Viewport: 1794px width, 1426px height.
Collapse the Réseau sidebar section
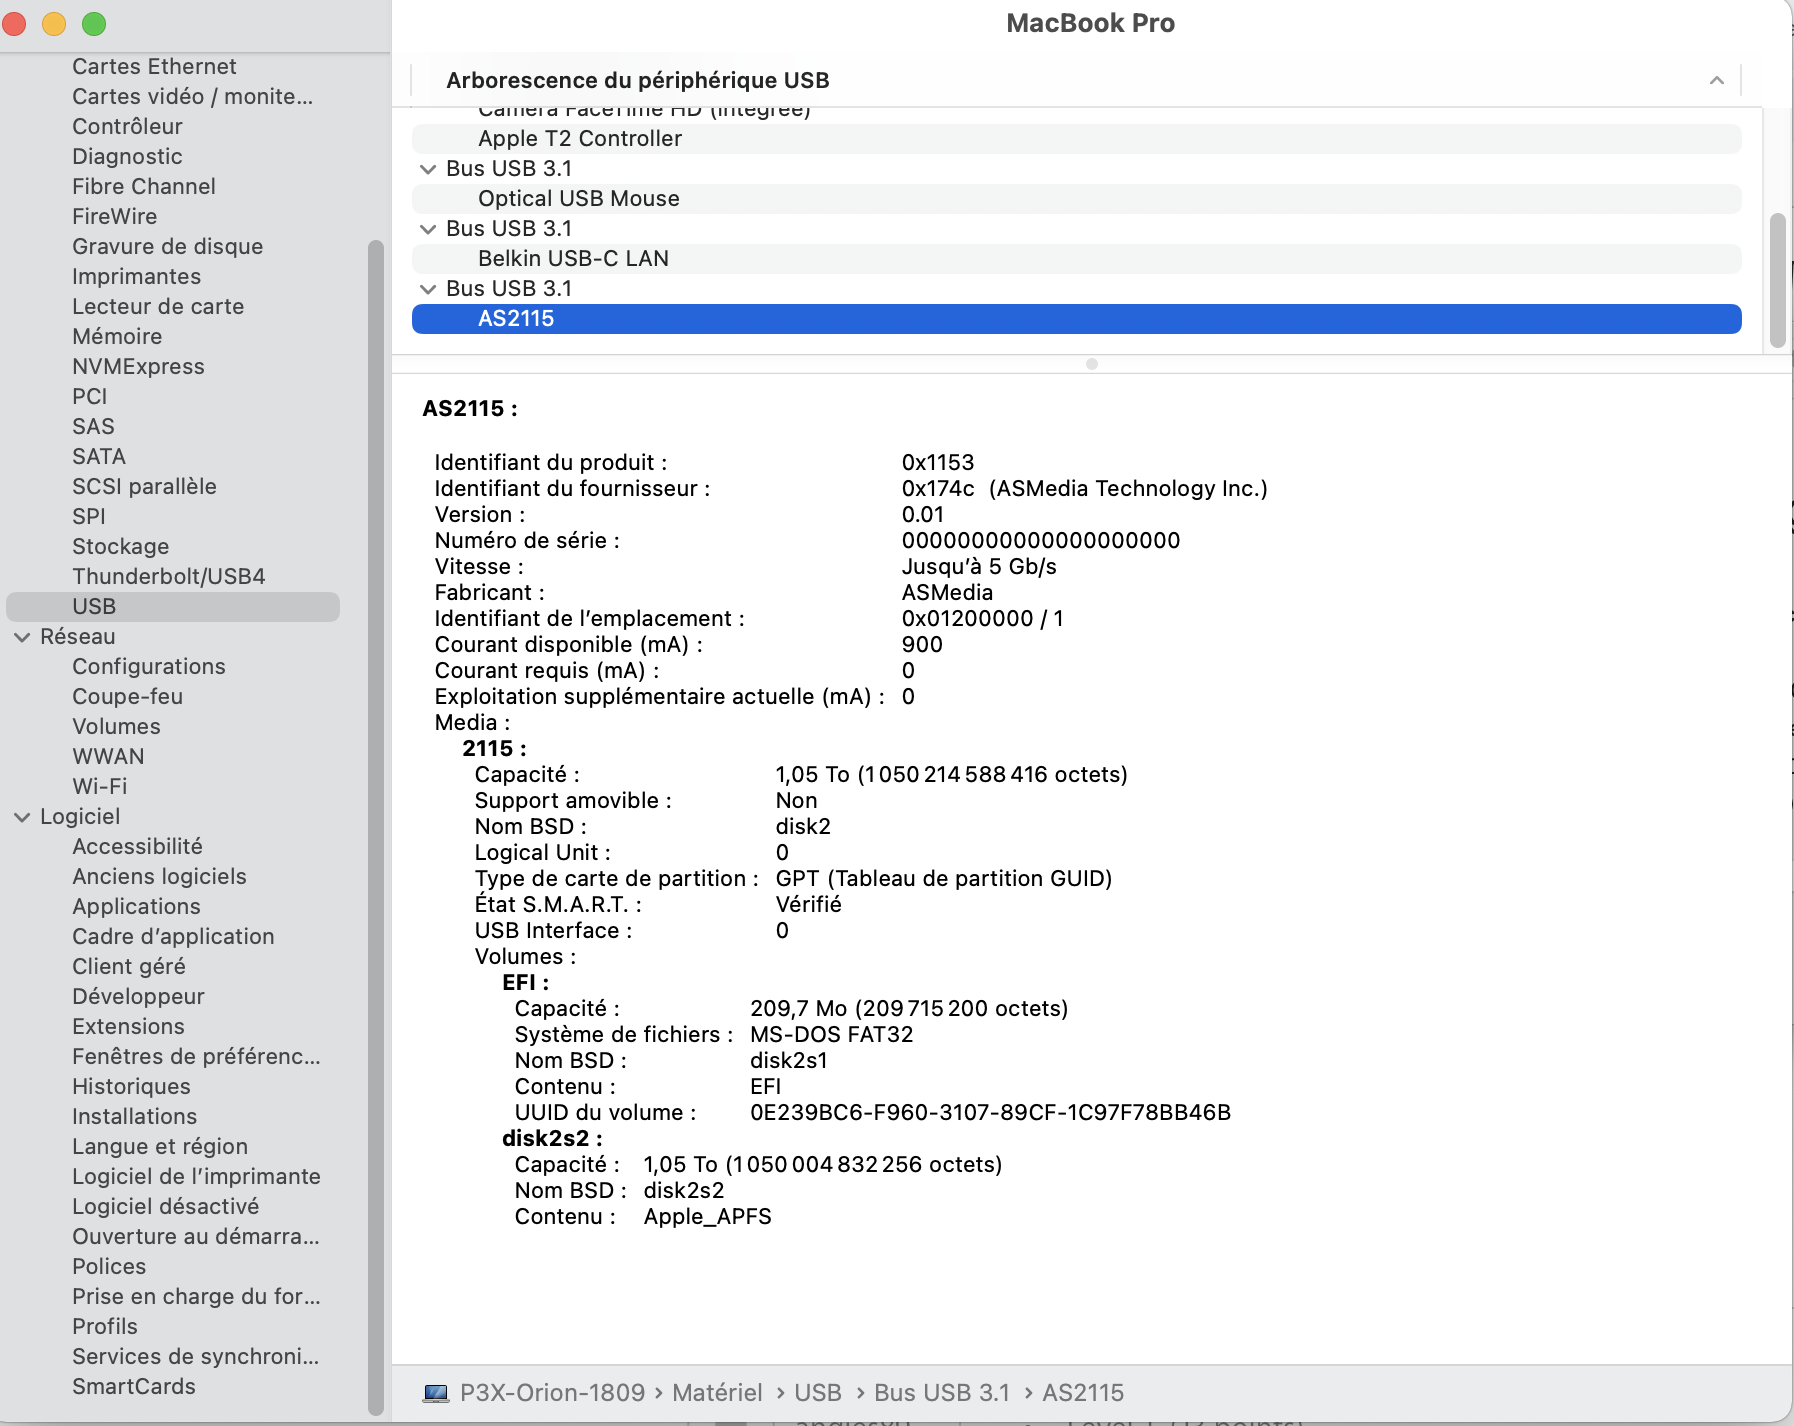point(22,637)
